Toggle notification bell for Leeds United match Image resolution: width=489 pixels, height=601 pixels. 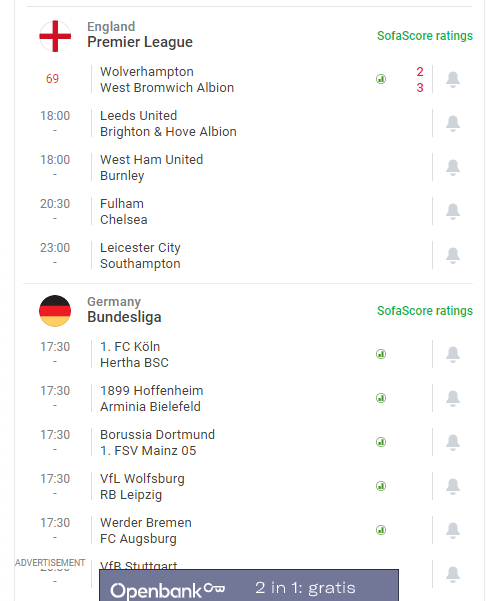[453, 123]
